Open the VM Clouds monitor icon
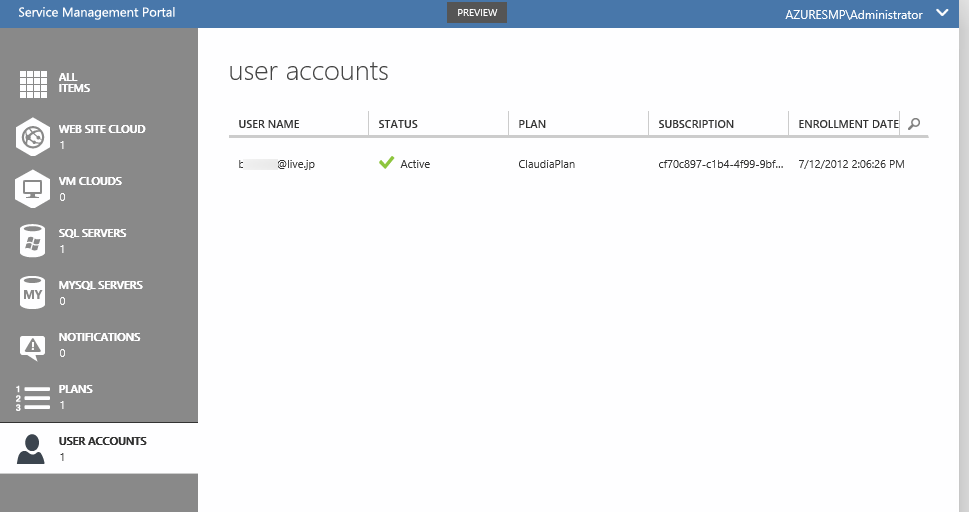Viewport: 969px width, 512px height. point(34,188)
